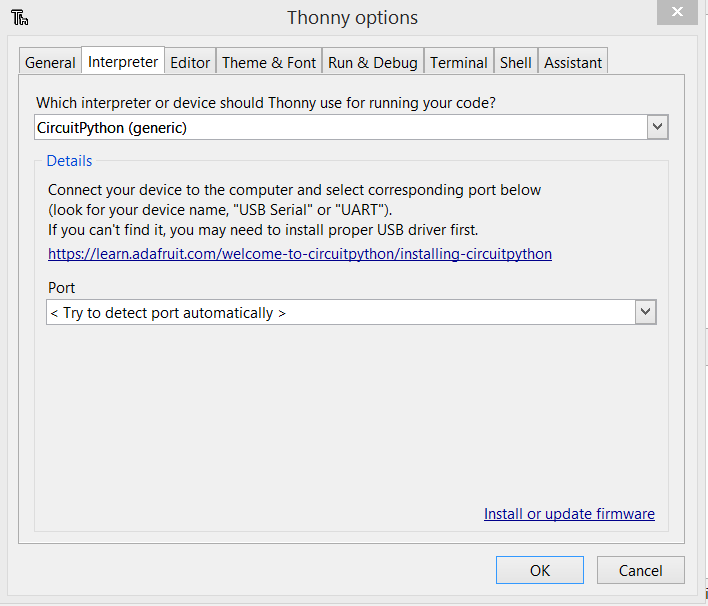Open the Adafruit installing-circuitpython link
The image size is (708, 606).
pyautogui.click(x=300, y=254)
